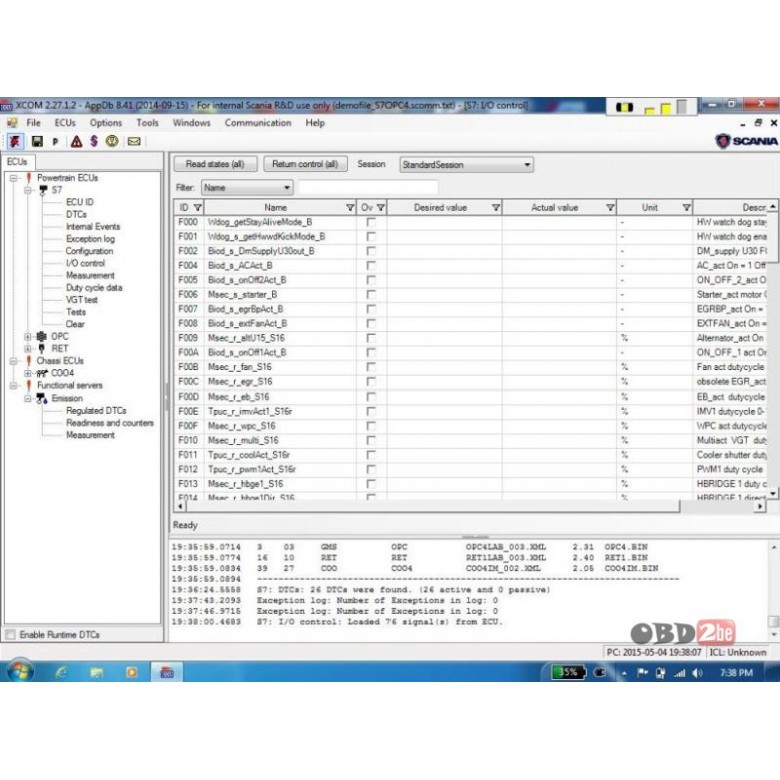
Task: Click the COO4 ECU icon in tree
Action: pos(42,373)
